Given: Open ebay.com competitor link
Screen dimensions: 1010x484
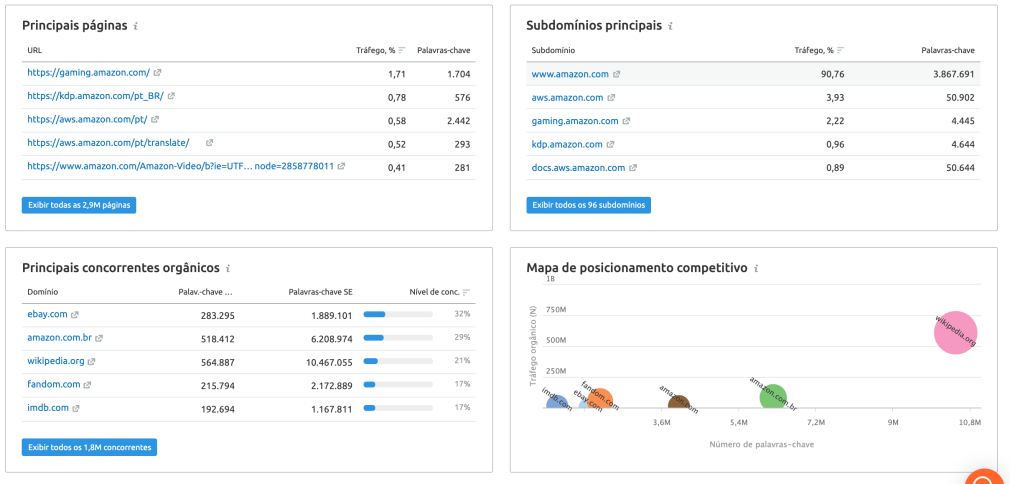Looking at the screenshot, I should click(x=47, y=315).
